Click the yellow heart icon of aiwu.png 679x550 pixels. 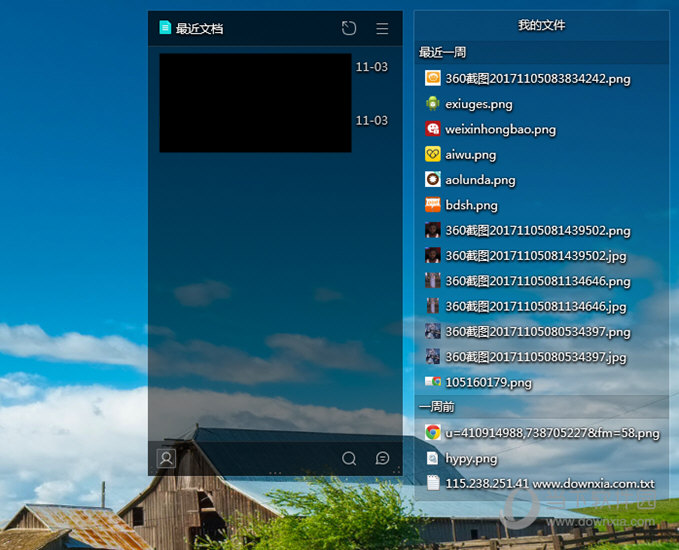click(433, 154)
